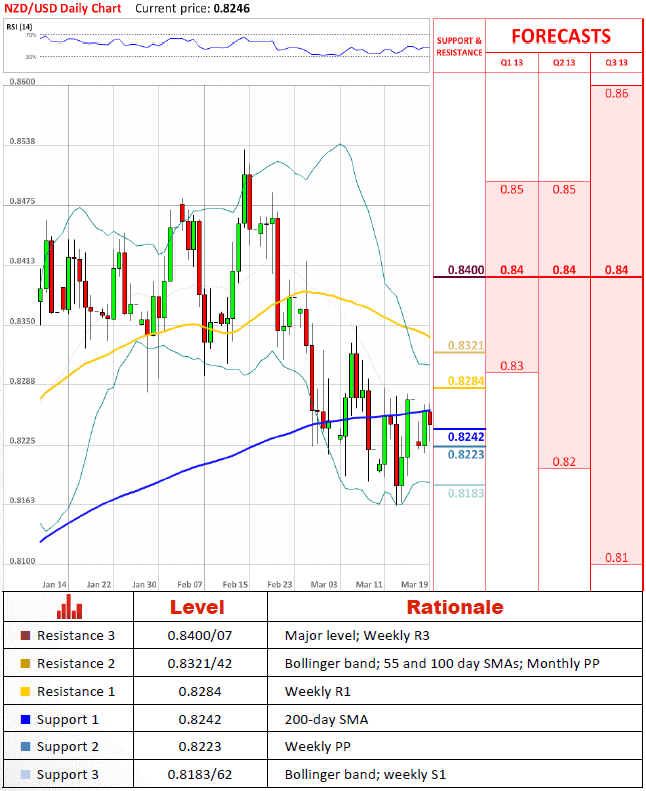Click the 0.84 forecast value in Q1 13
The width and height of the screenshot is (646, 791).
click(x=511, y=270)
